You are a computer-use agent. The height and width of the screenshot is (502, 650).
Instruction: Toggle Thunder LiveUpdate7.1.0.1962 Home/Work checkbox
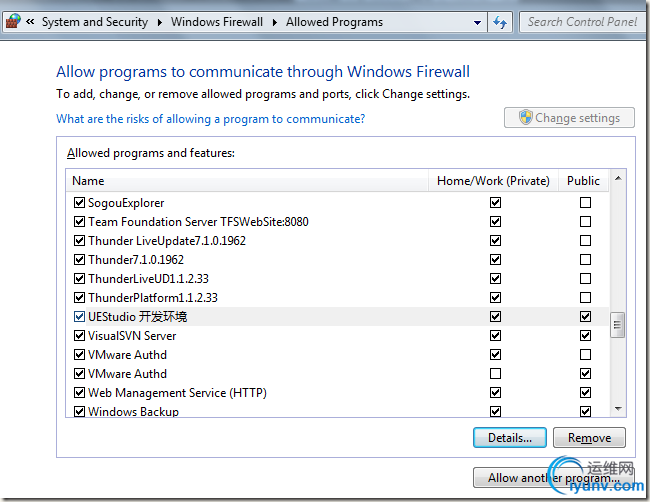click(495, 241)
